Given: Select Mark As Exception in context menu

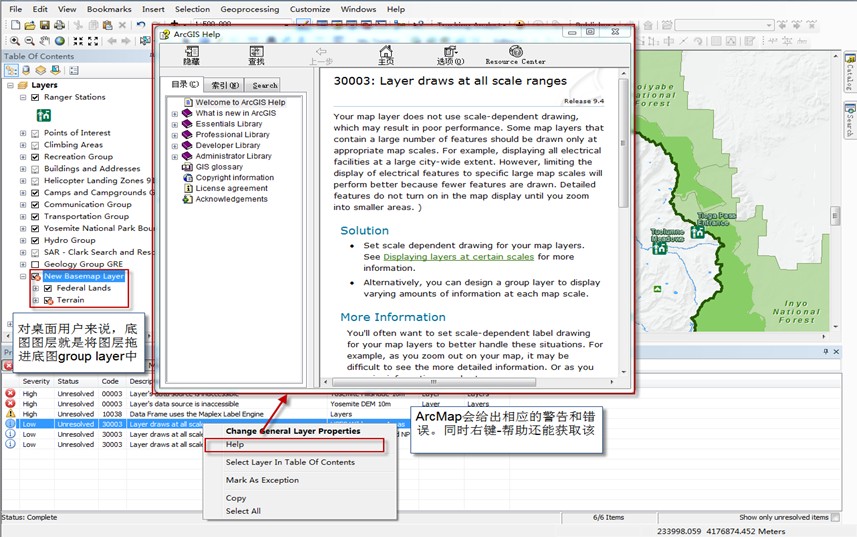Looking at the screenshot, I should [x=262, y=480].
